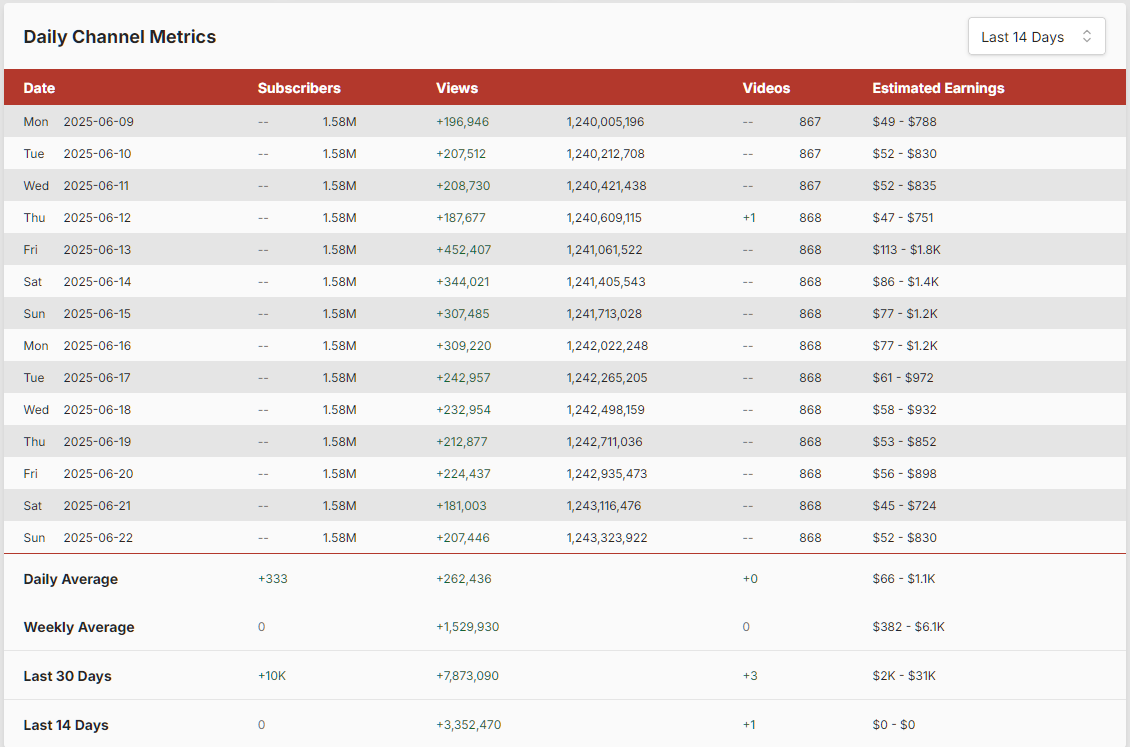The width and height of the screenshot is (1130, 747).
Task: Click the views gain +181,003
Action: tap(461, 506)
